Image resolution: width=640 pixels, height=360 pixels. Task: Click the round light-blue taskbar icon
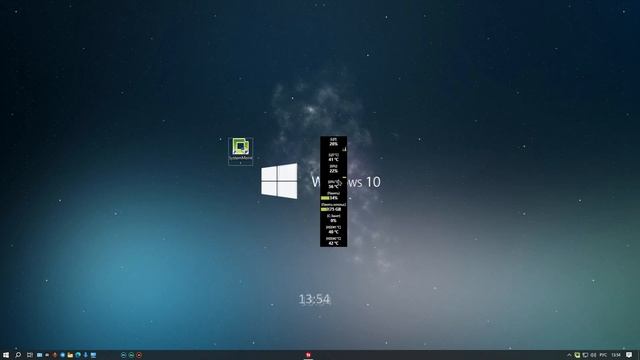(x=123, y=355)
